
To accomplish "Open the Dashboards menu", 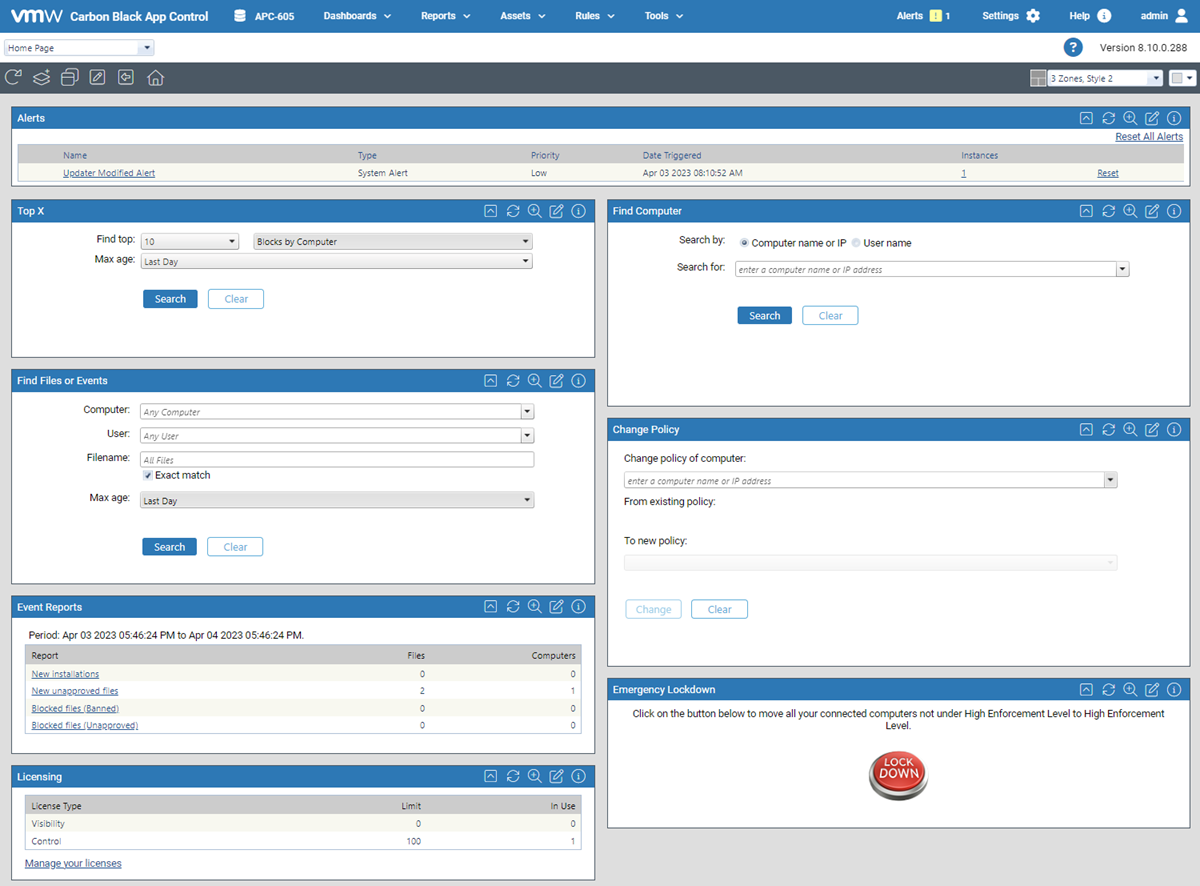I will (x=357, y=16).
